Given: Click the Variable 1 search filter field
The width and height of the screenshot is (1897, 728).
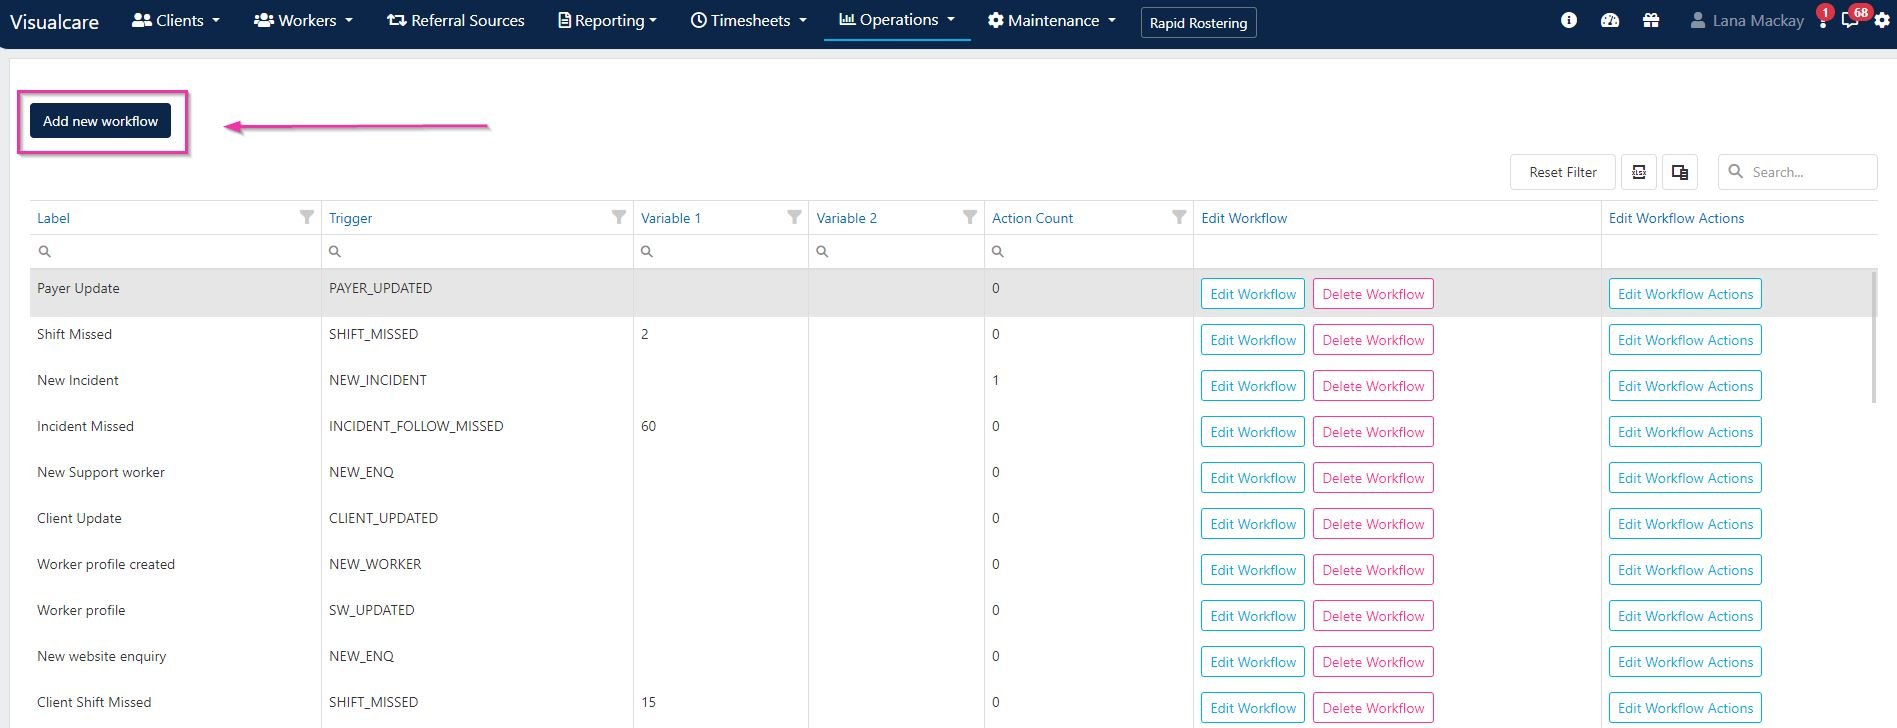Looking at the screenshot, I should (720, 251).
